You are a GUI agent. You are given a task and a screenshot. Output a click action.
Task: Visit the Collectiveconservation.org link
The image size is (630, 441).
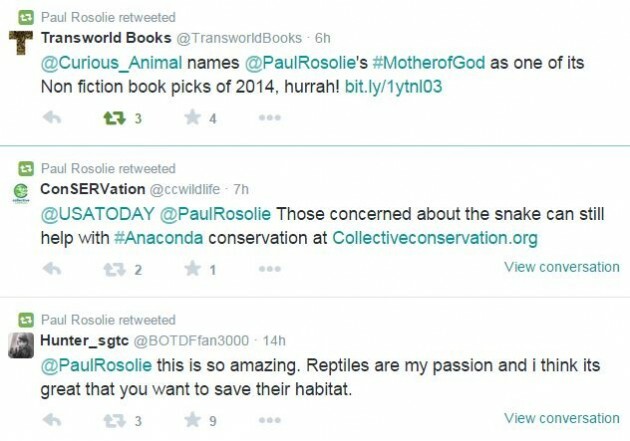[x=434, y=238]
